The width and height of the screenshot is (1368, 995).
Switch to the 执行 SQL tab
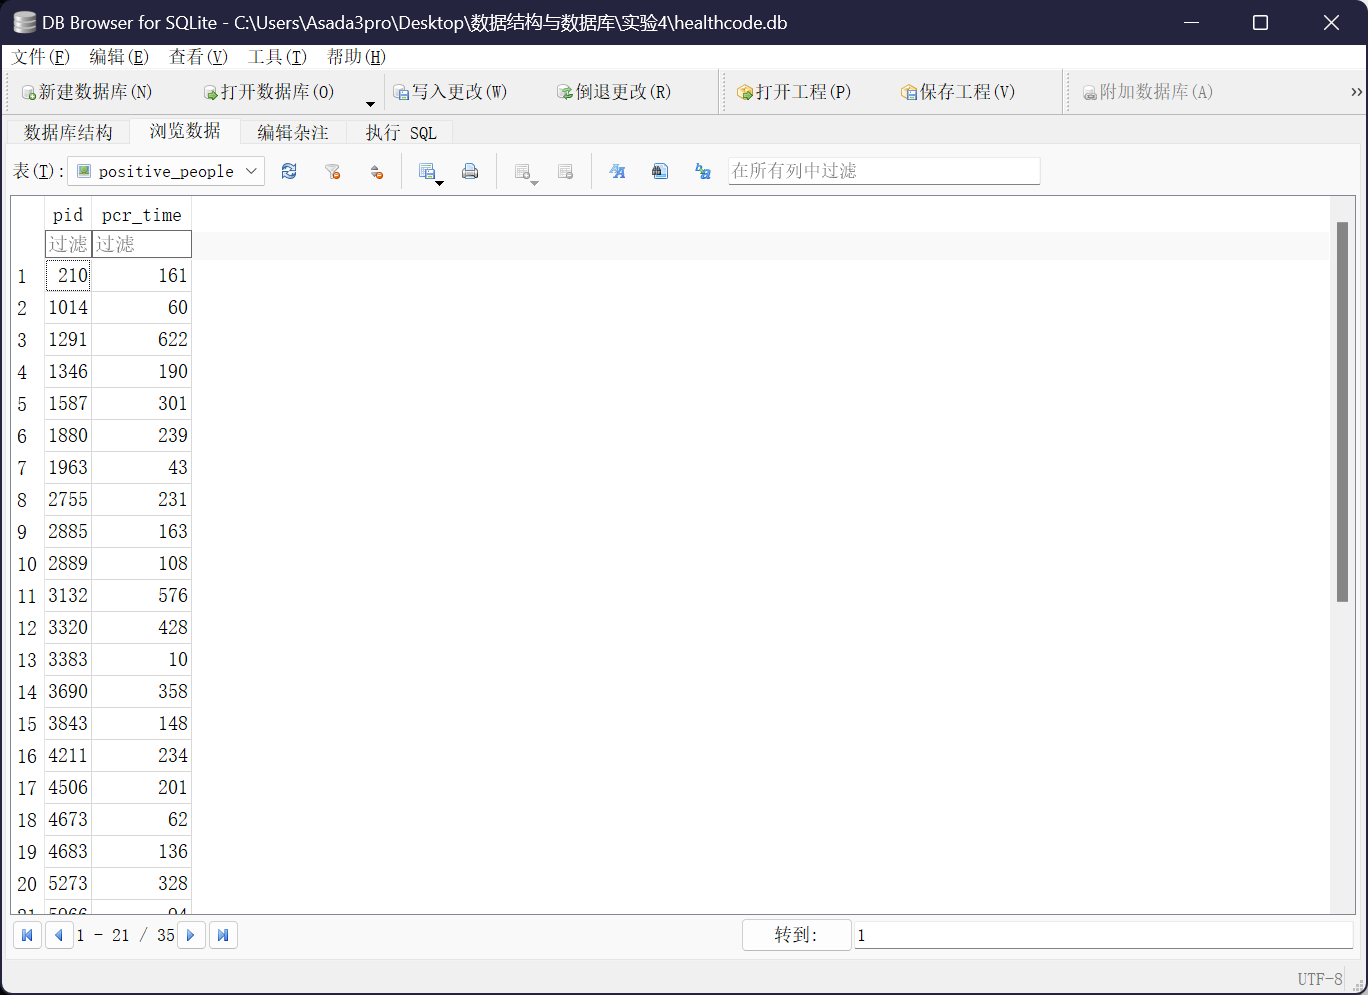400,132
